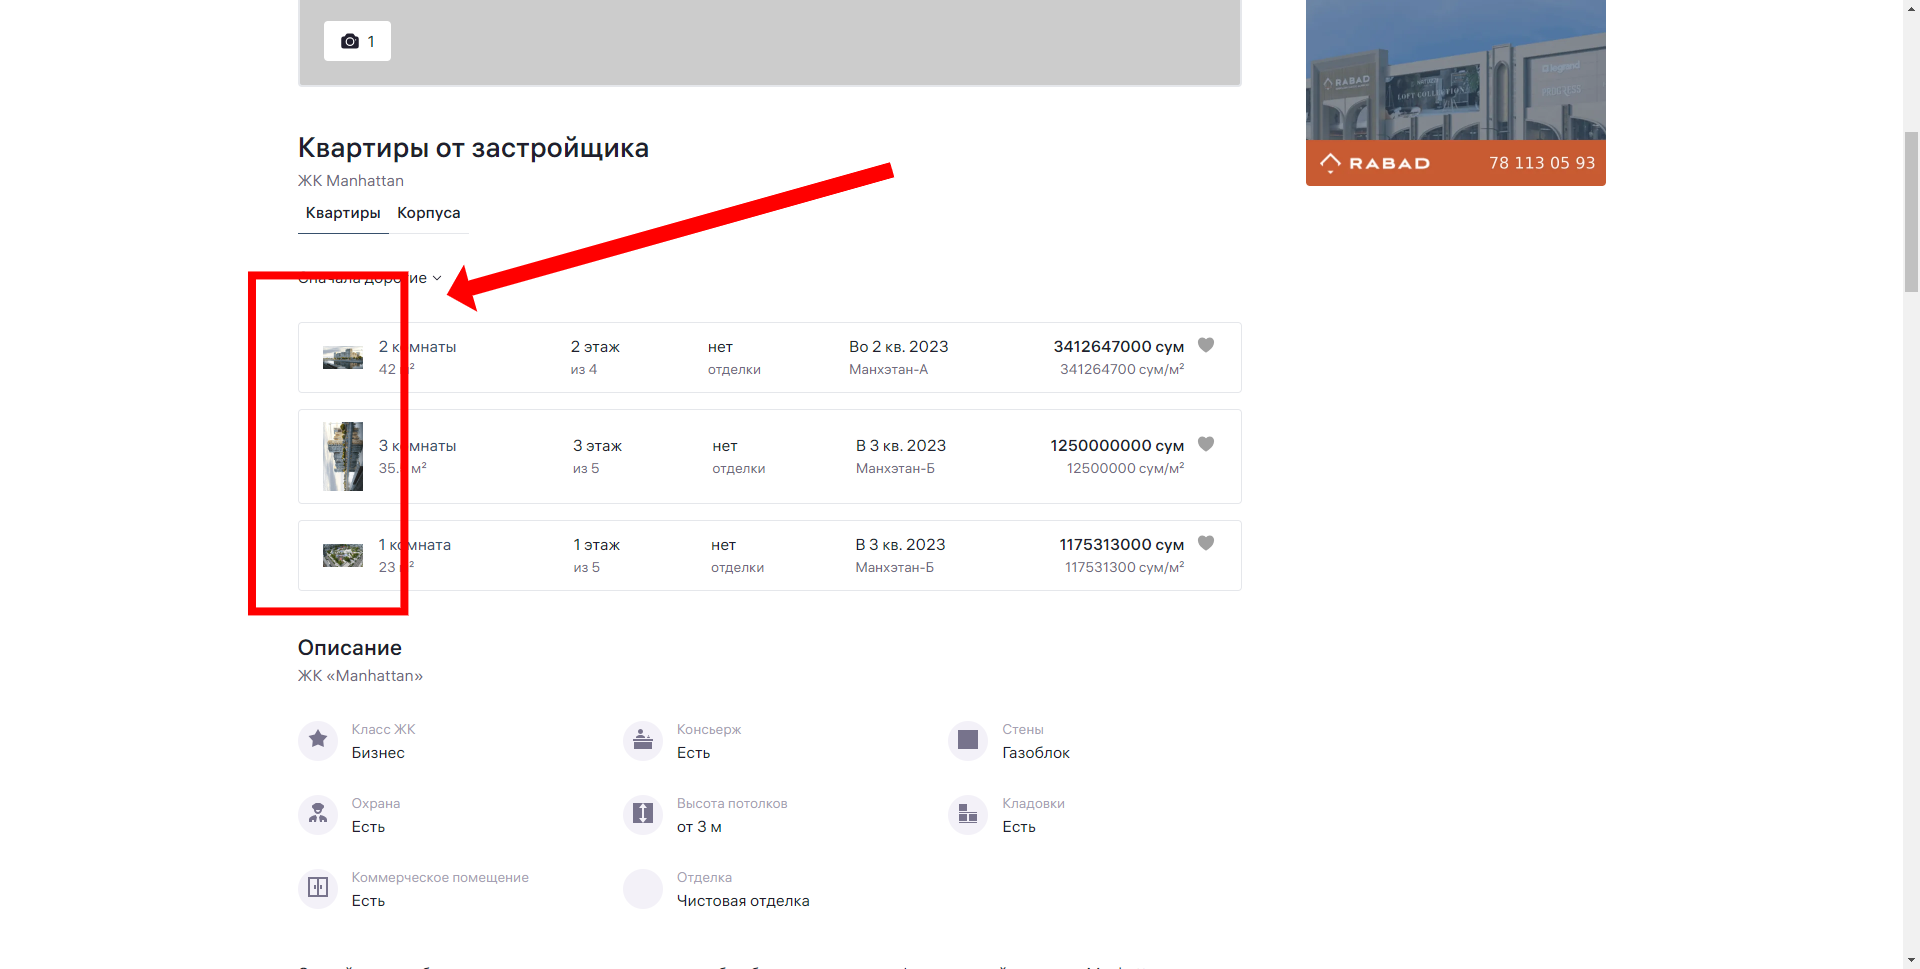The width and height of the screenshot is (1920, 969).
Task: Click 341264700 сум/м² price per meter
Action: (x=1122, y=369)
